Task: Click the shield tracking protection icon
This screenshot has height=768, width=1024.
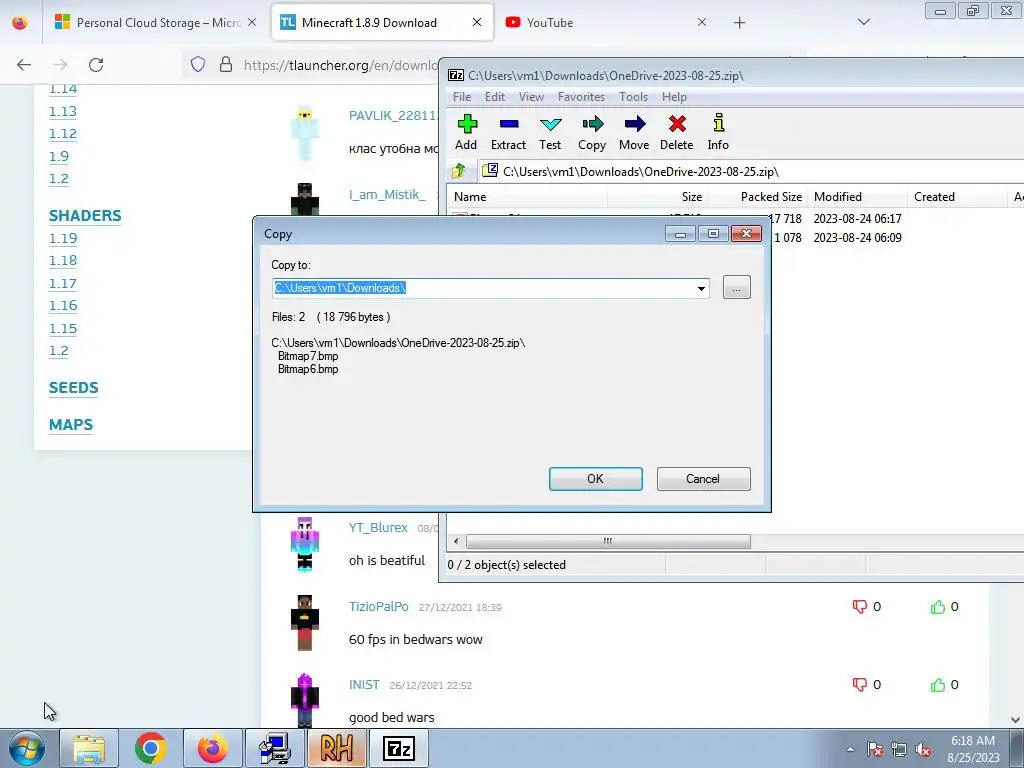Action: 198,64
